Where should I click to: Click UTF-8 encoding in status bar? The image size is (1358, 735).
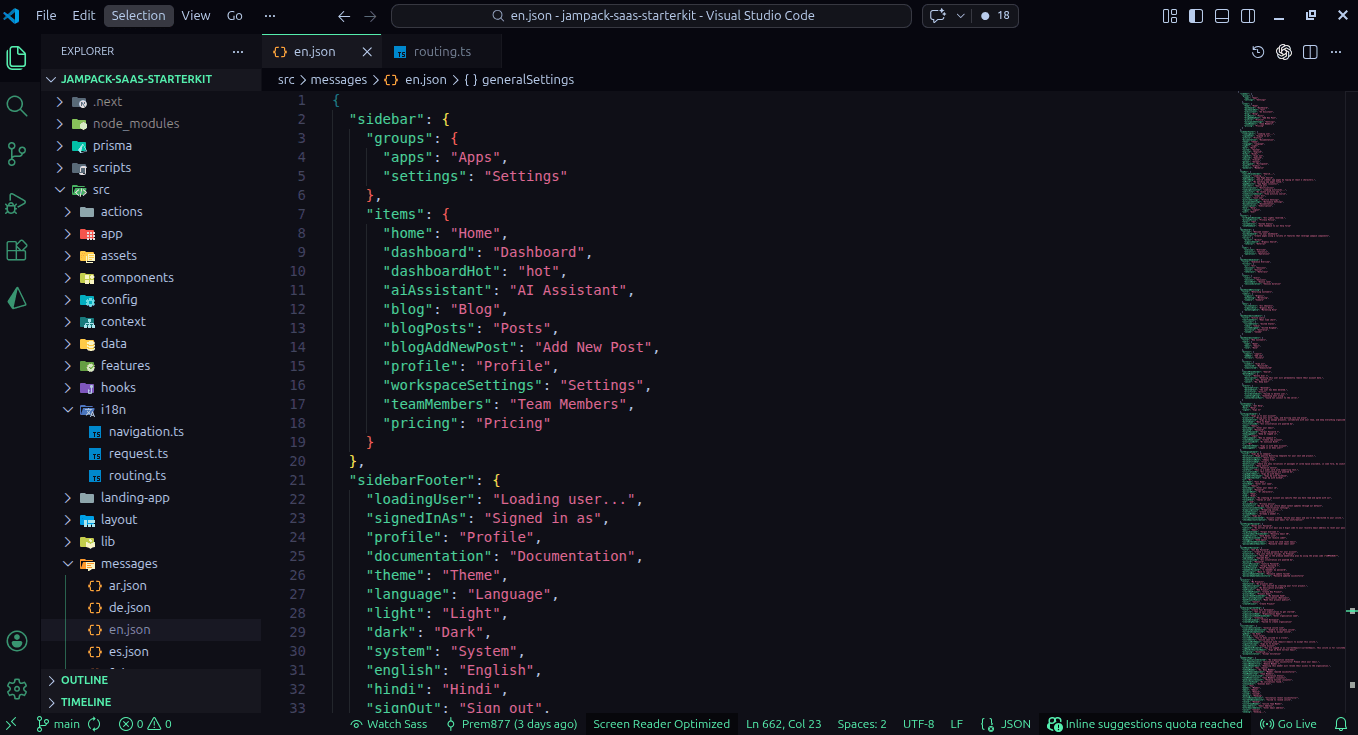918,724
